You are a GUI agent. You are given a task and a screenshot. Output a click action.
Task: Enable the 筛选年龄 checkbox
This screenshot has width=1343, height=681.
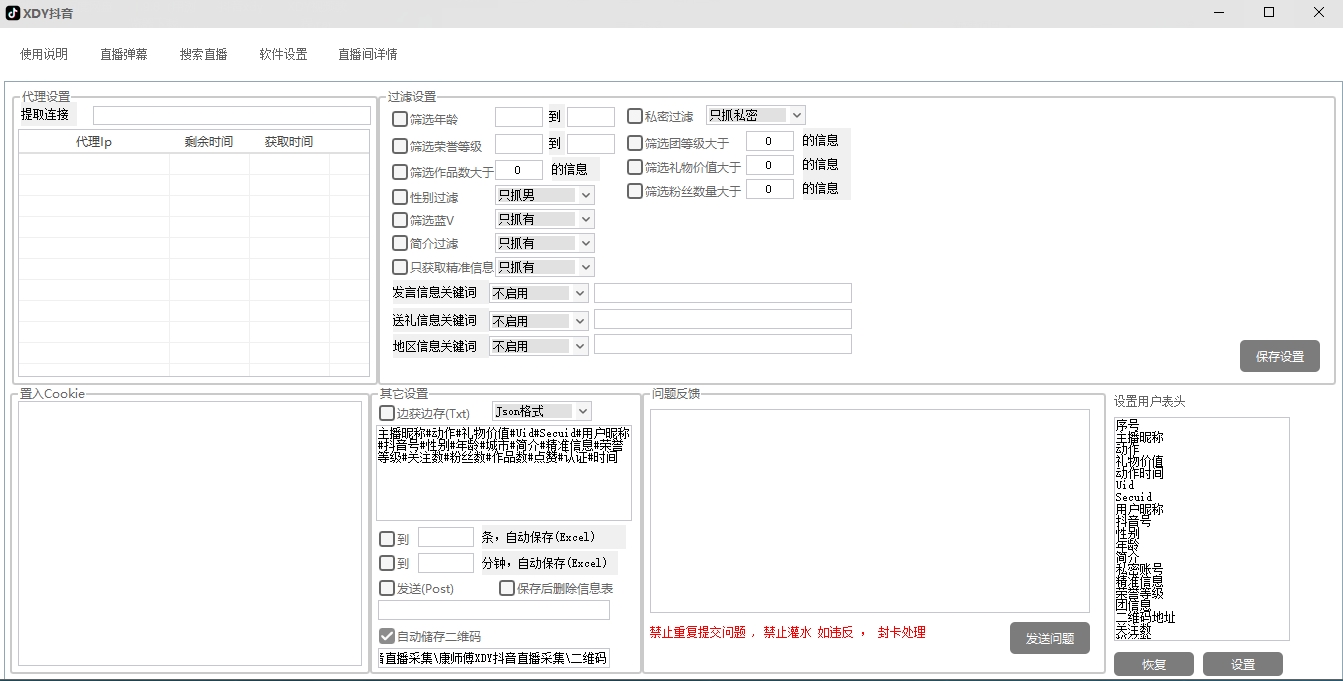pyautogui.click(x=400, y=119)
